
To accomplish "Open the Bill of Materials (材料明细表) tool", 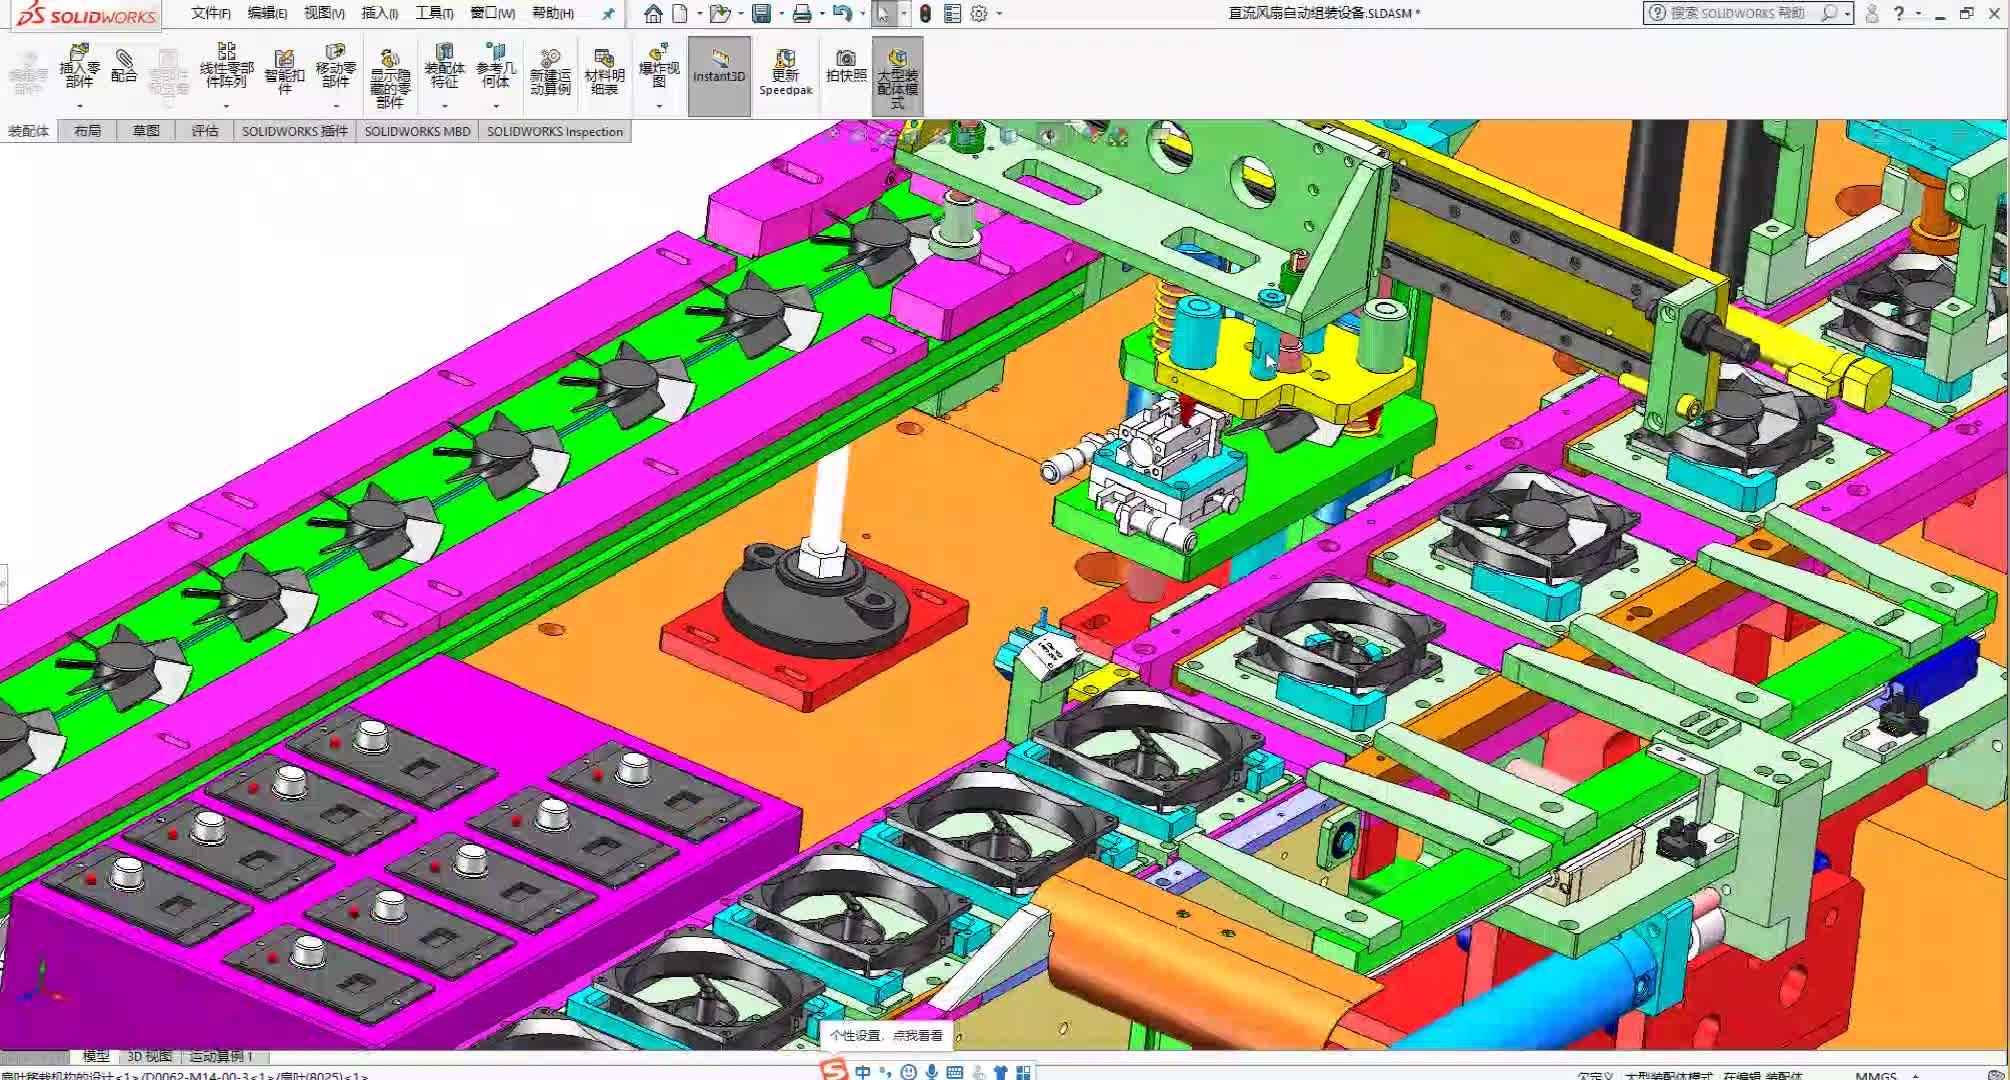I will coord(604,72).
